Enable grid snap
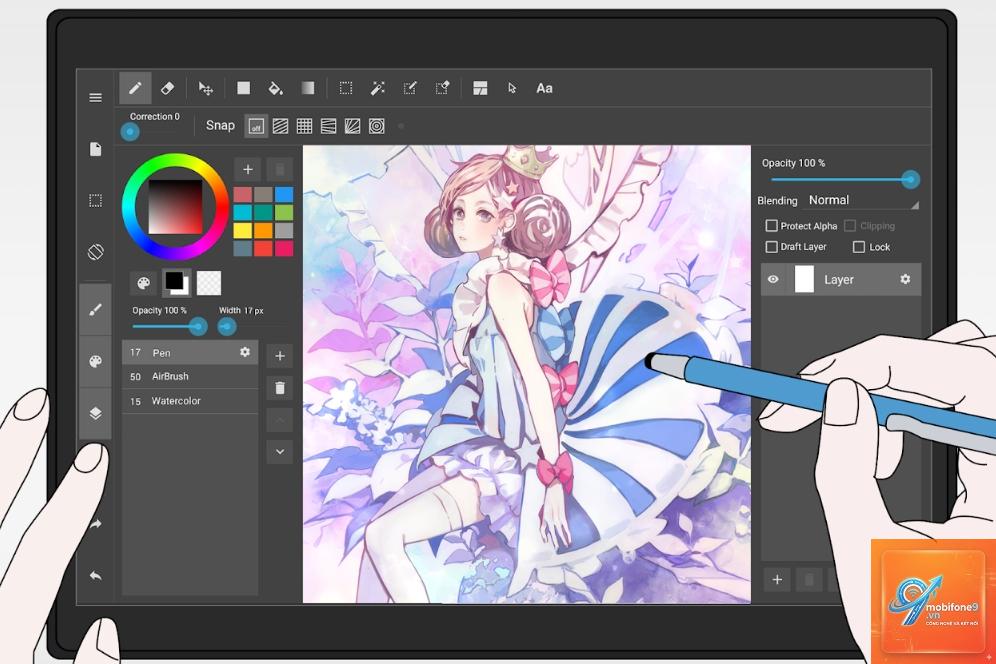The image size is (996, 664). tap(304, 126)
